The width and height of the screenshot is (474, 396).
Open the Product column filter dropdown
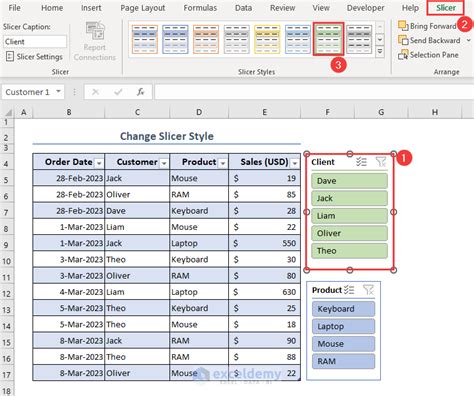click(223, 163)
